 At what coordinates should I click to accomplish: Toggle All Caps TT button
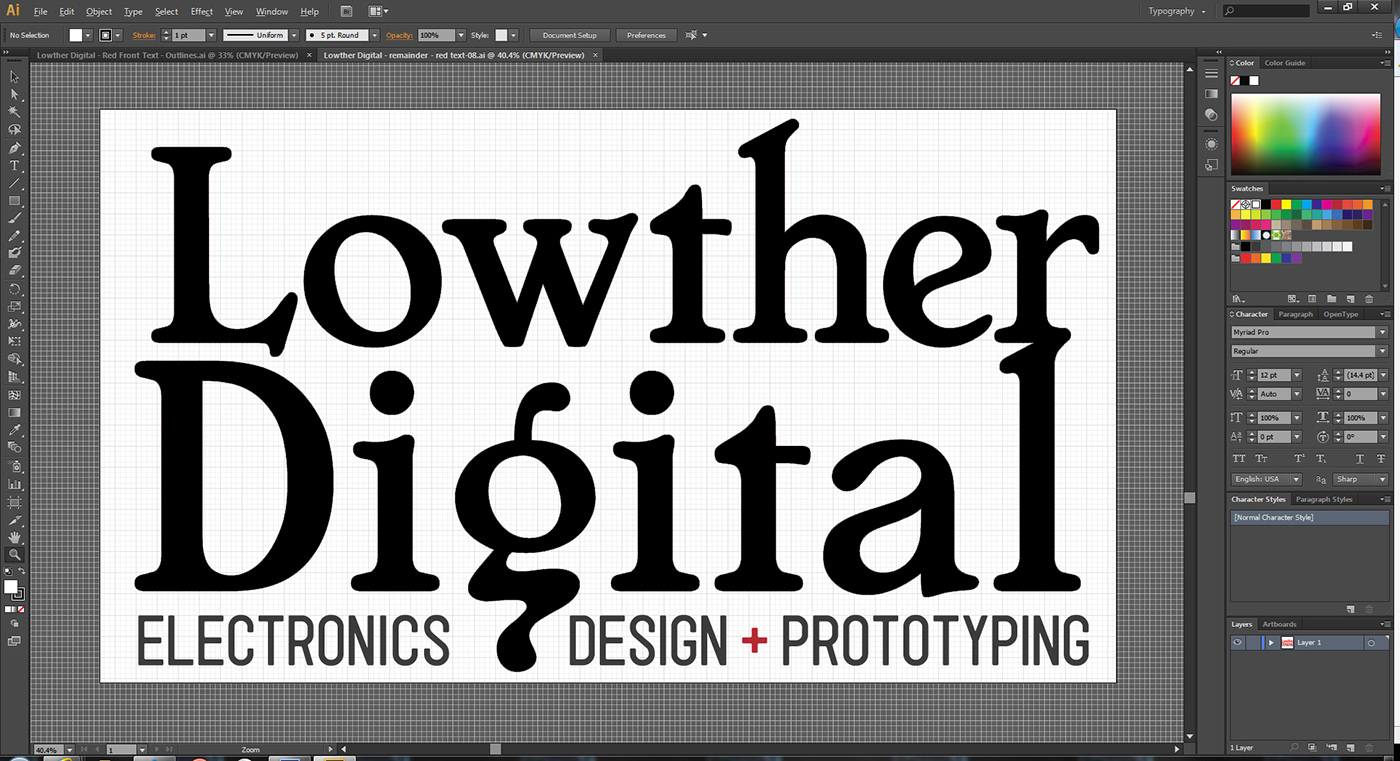[x=1239, y=458]
